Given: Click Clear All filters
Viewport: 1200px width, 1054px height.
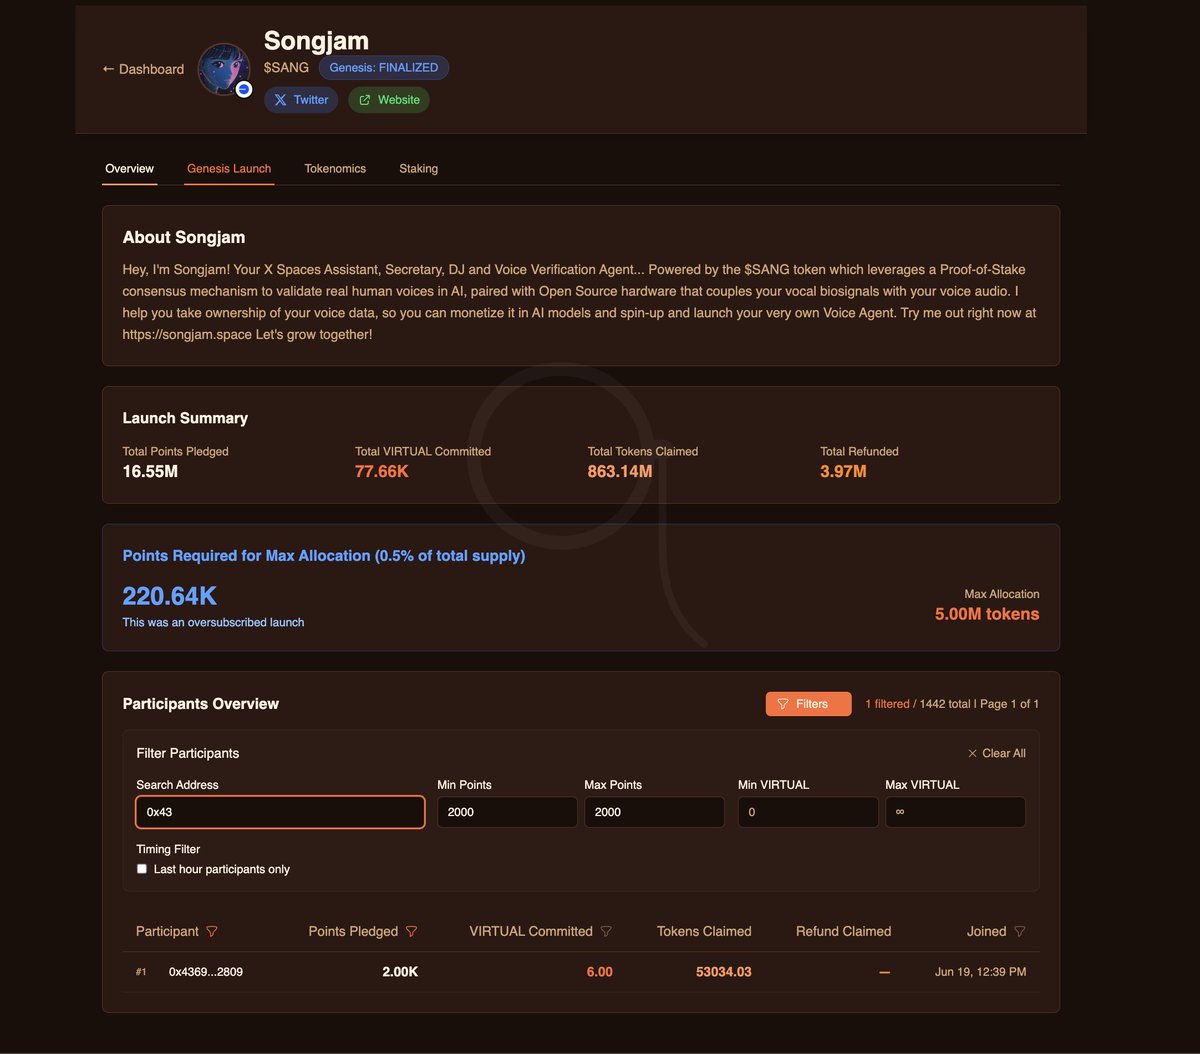Looking at the screenshot, I should (996, 753).
